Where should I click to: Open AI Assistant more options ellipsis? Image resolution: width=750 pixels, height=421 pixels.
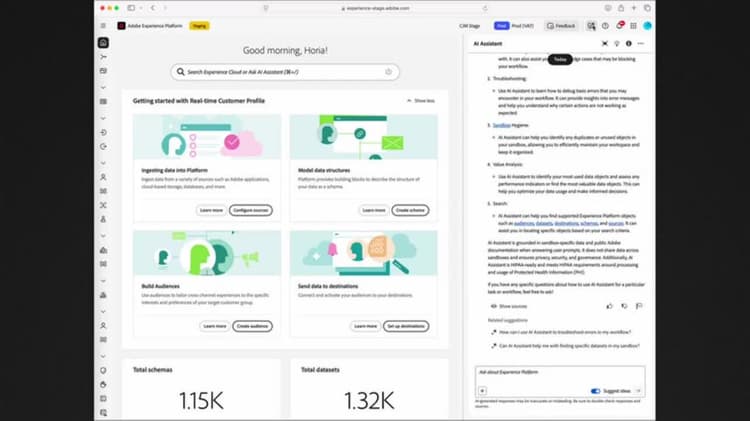click(641, 44)
